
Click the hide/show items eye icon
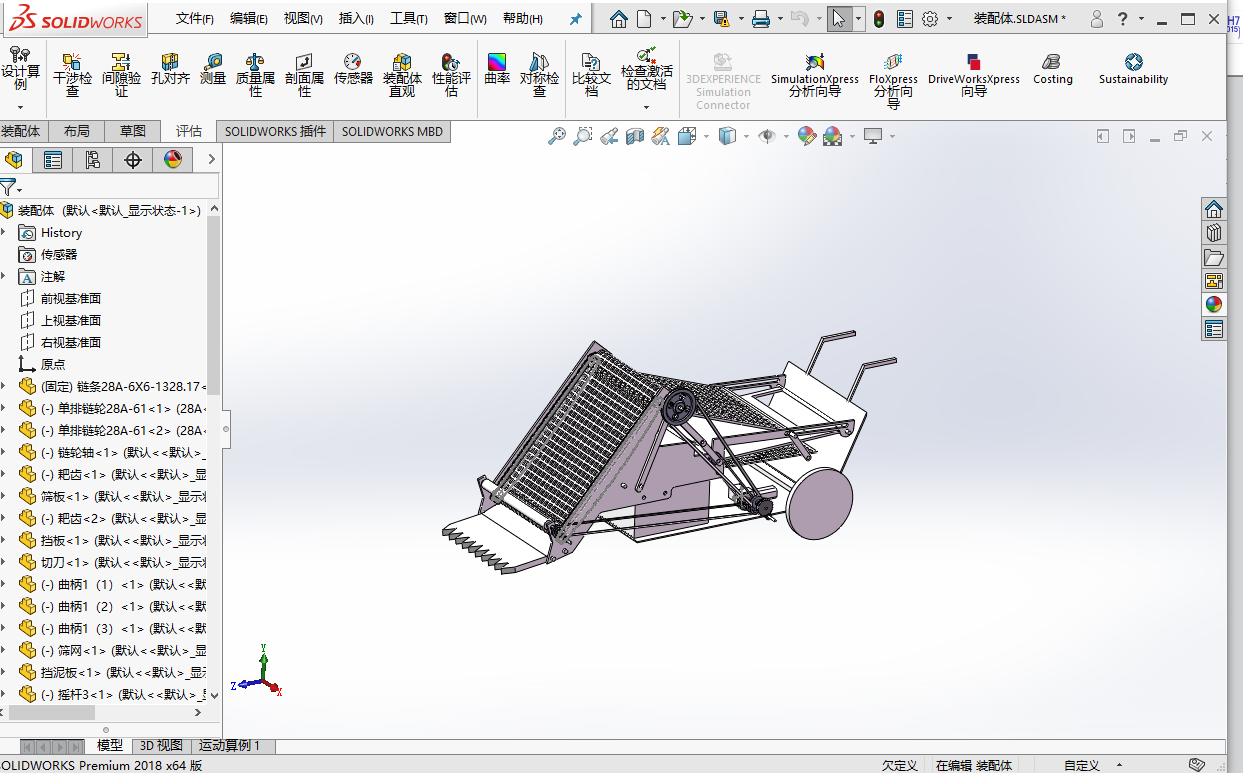click(x=767, y=136)
